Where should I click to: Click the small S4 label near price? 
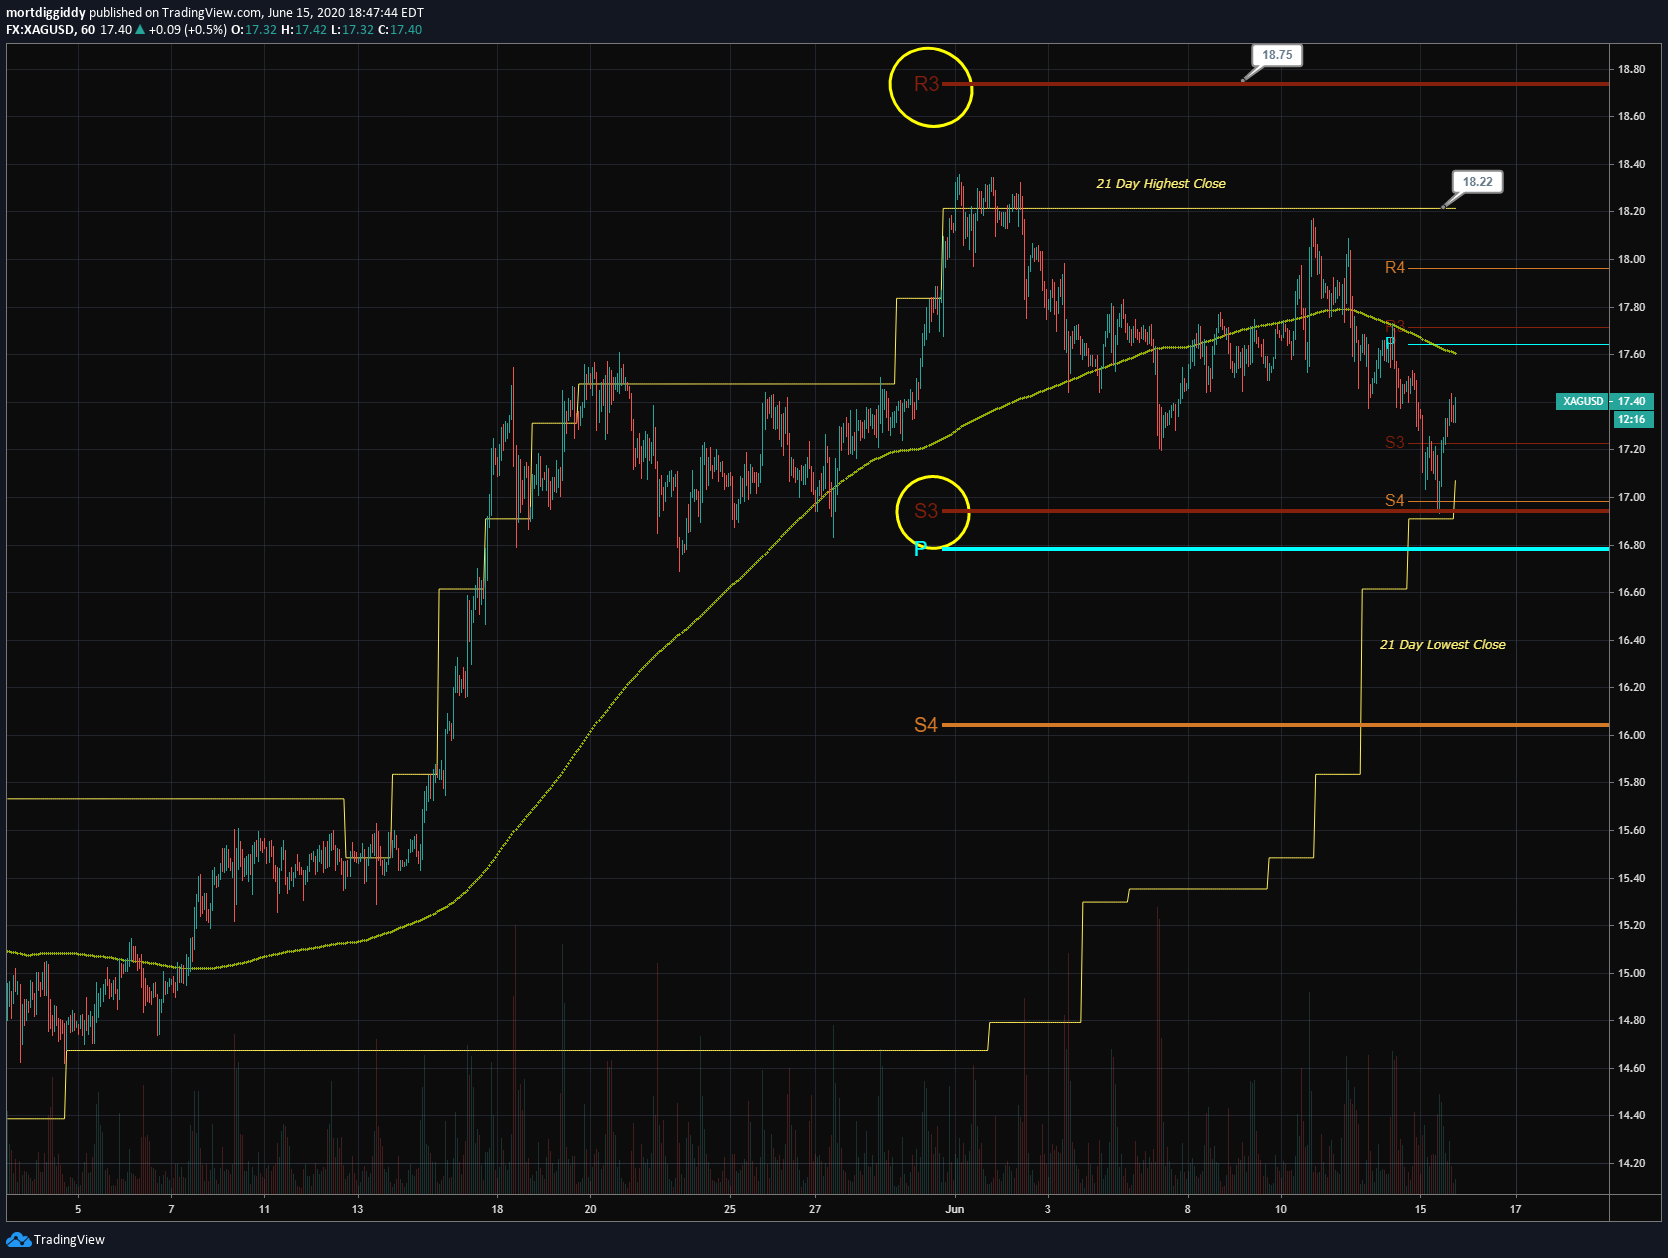1395,500
